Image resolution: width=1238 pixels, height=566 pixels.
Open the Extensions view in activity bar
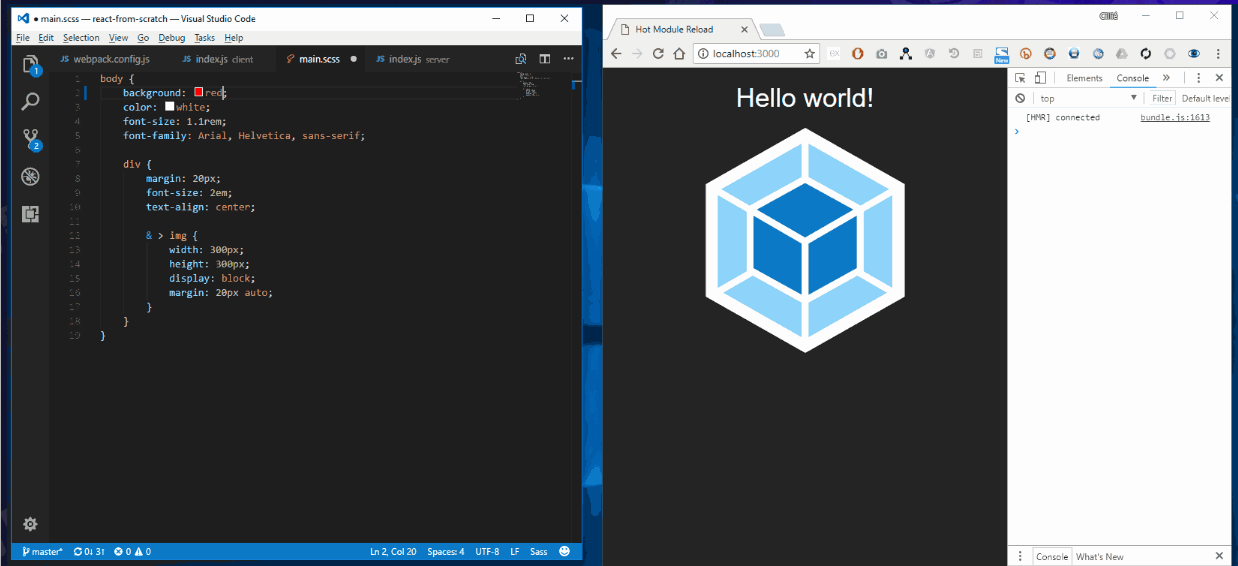click(30, 214)
